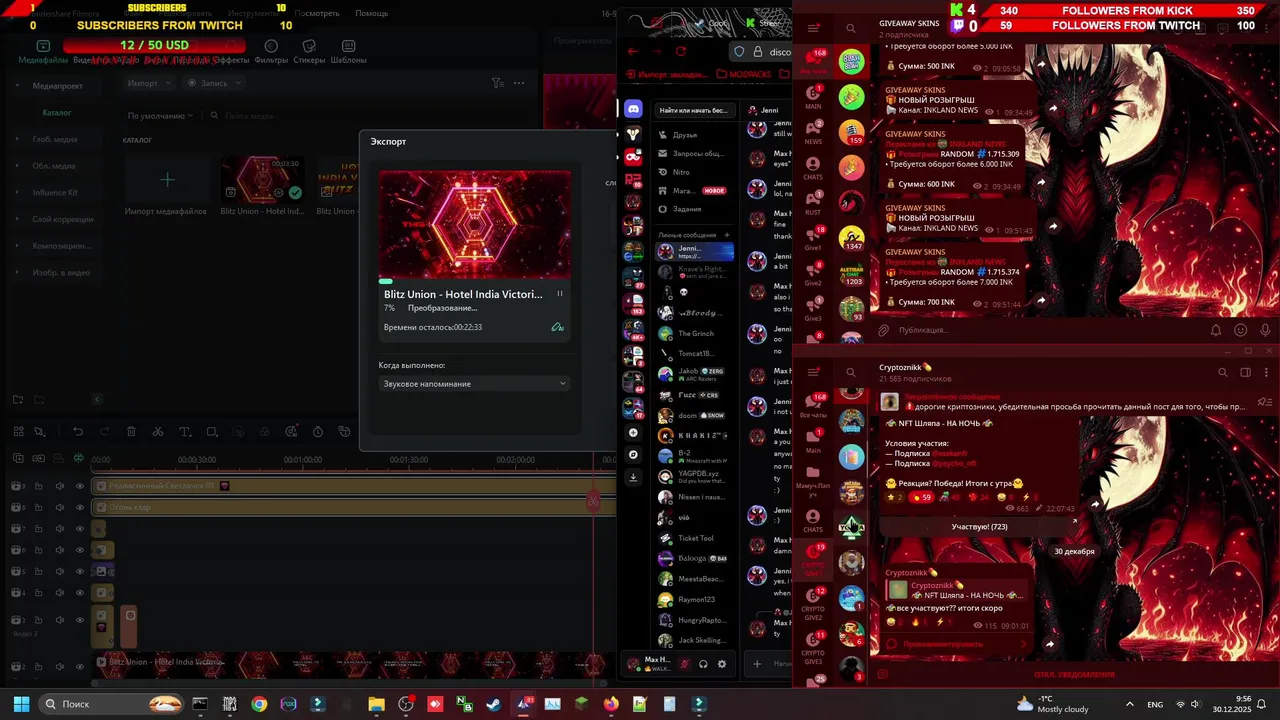Select the Crop tool in timeline toolbar
The width and height of the screenshot is (1280, 720).
(x=212, y=432)
